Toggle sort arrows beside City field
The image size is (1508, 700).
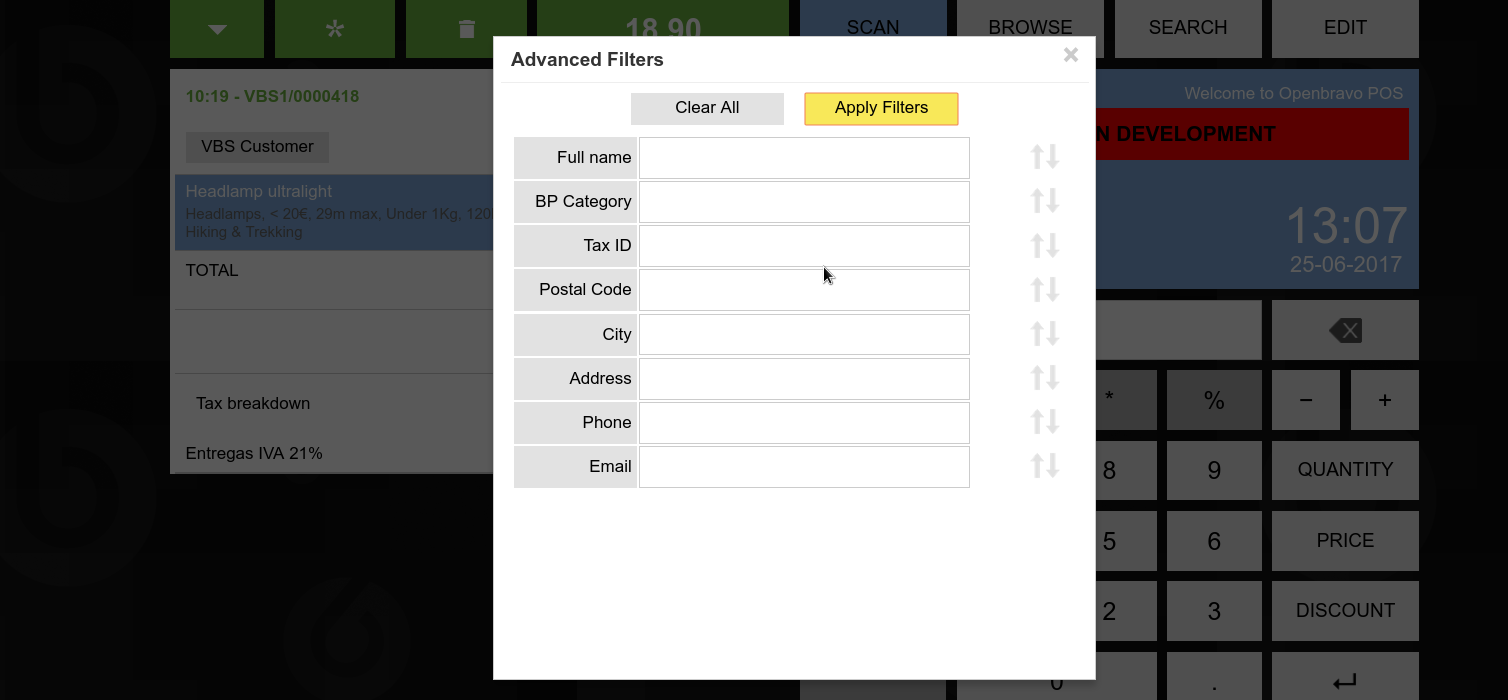1045,333
